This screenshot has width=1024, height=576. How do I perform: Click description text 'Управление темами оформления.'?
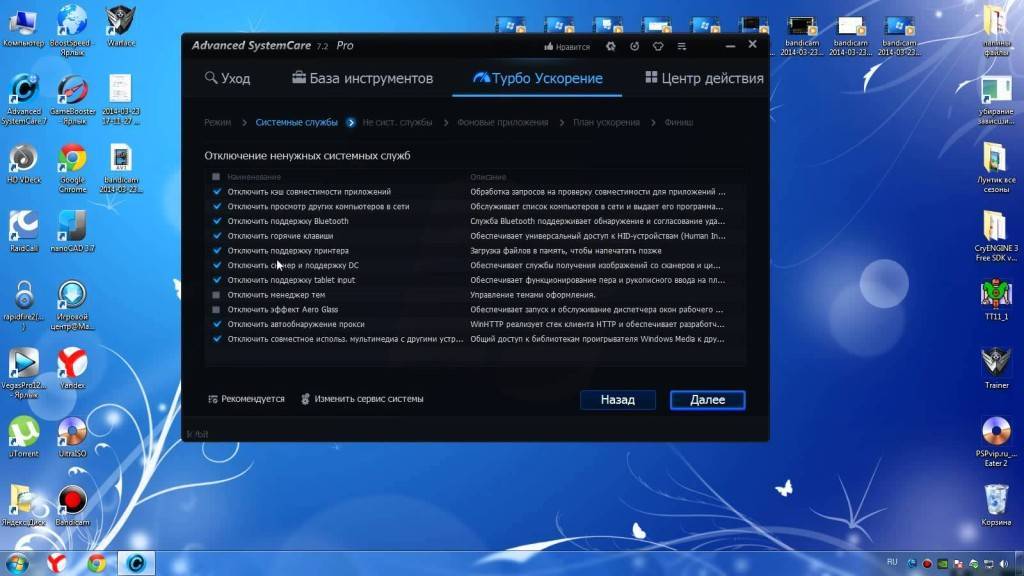click(x=533, y=295)
